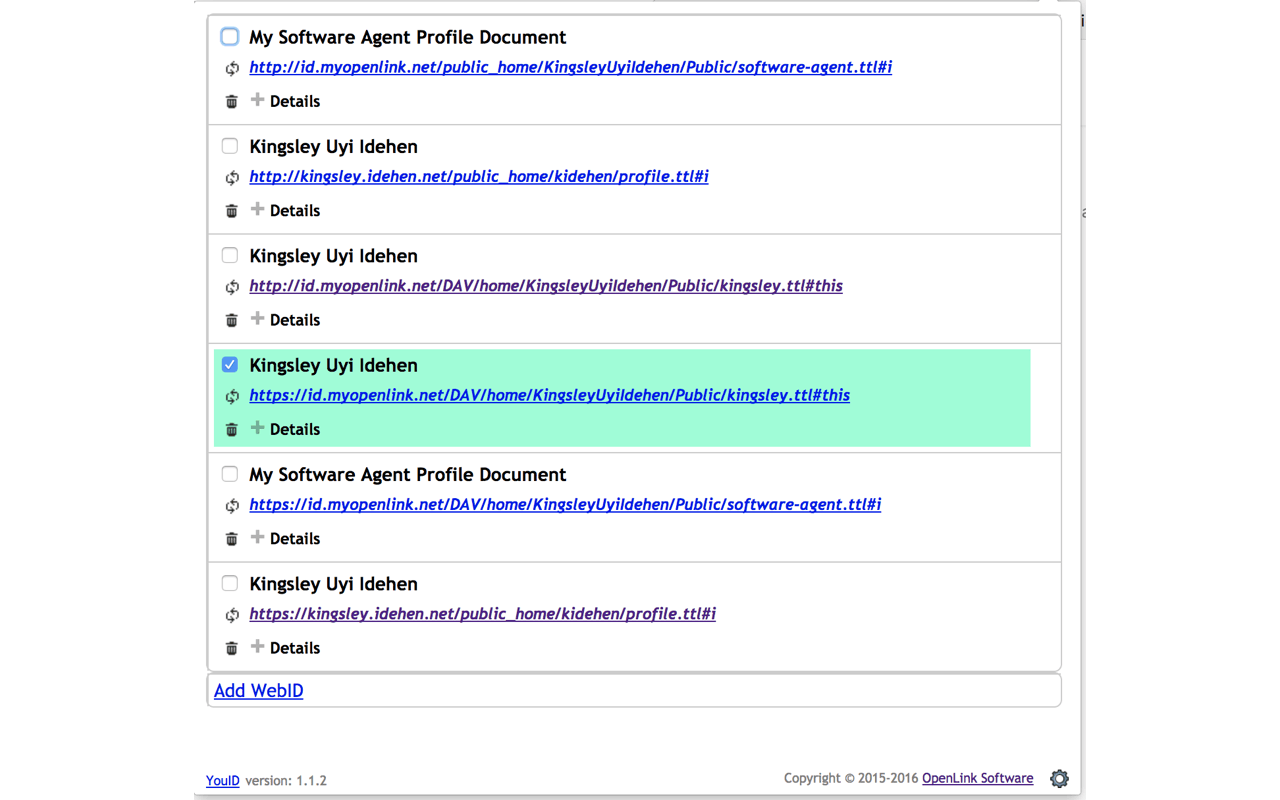Delete the highlighted https kingsley.ttl#this WebID
Screen dimensions: 1280x800
coord(232,429)
